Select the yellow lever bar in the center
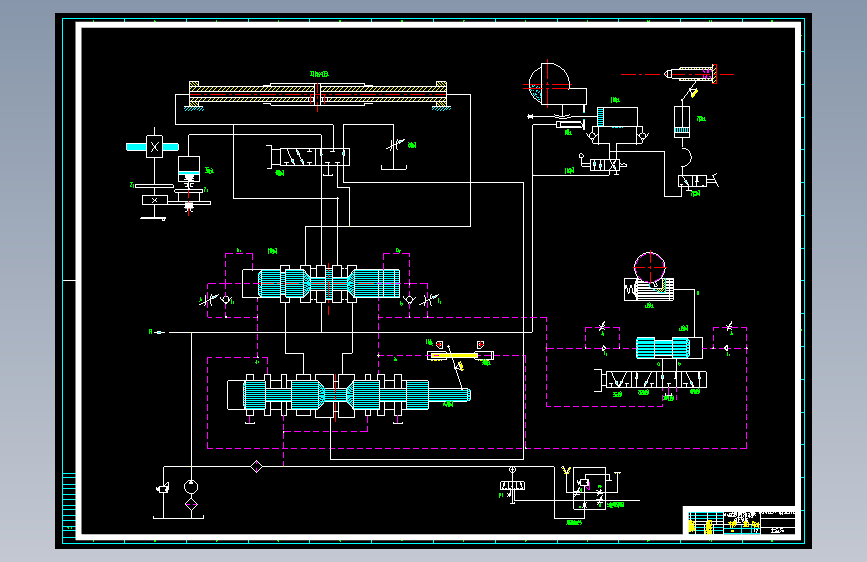 tap(459, 356)
